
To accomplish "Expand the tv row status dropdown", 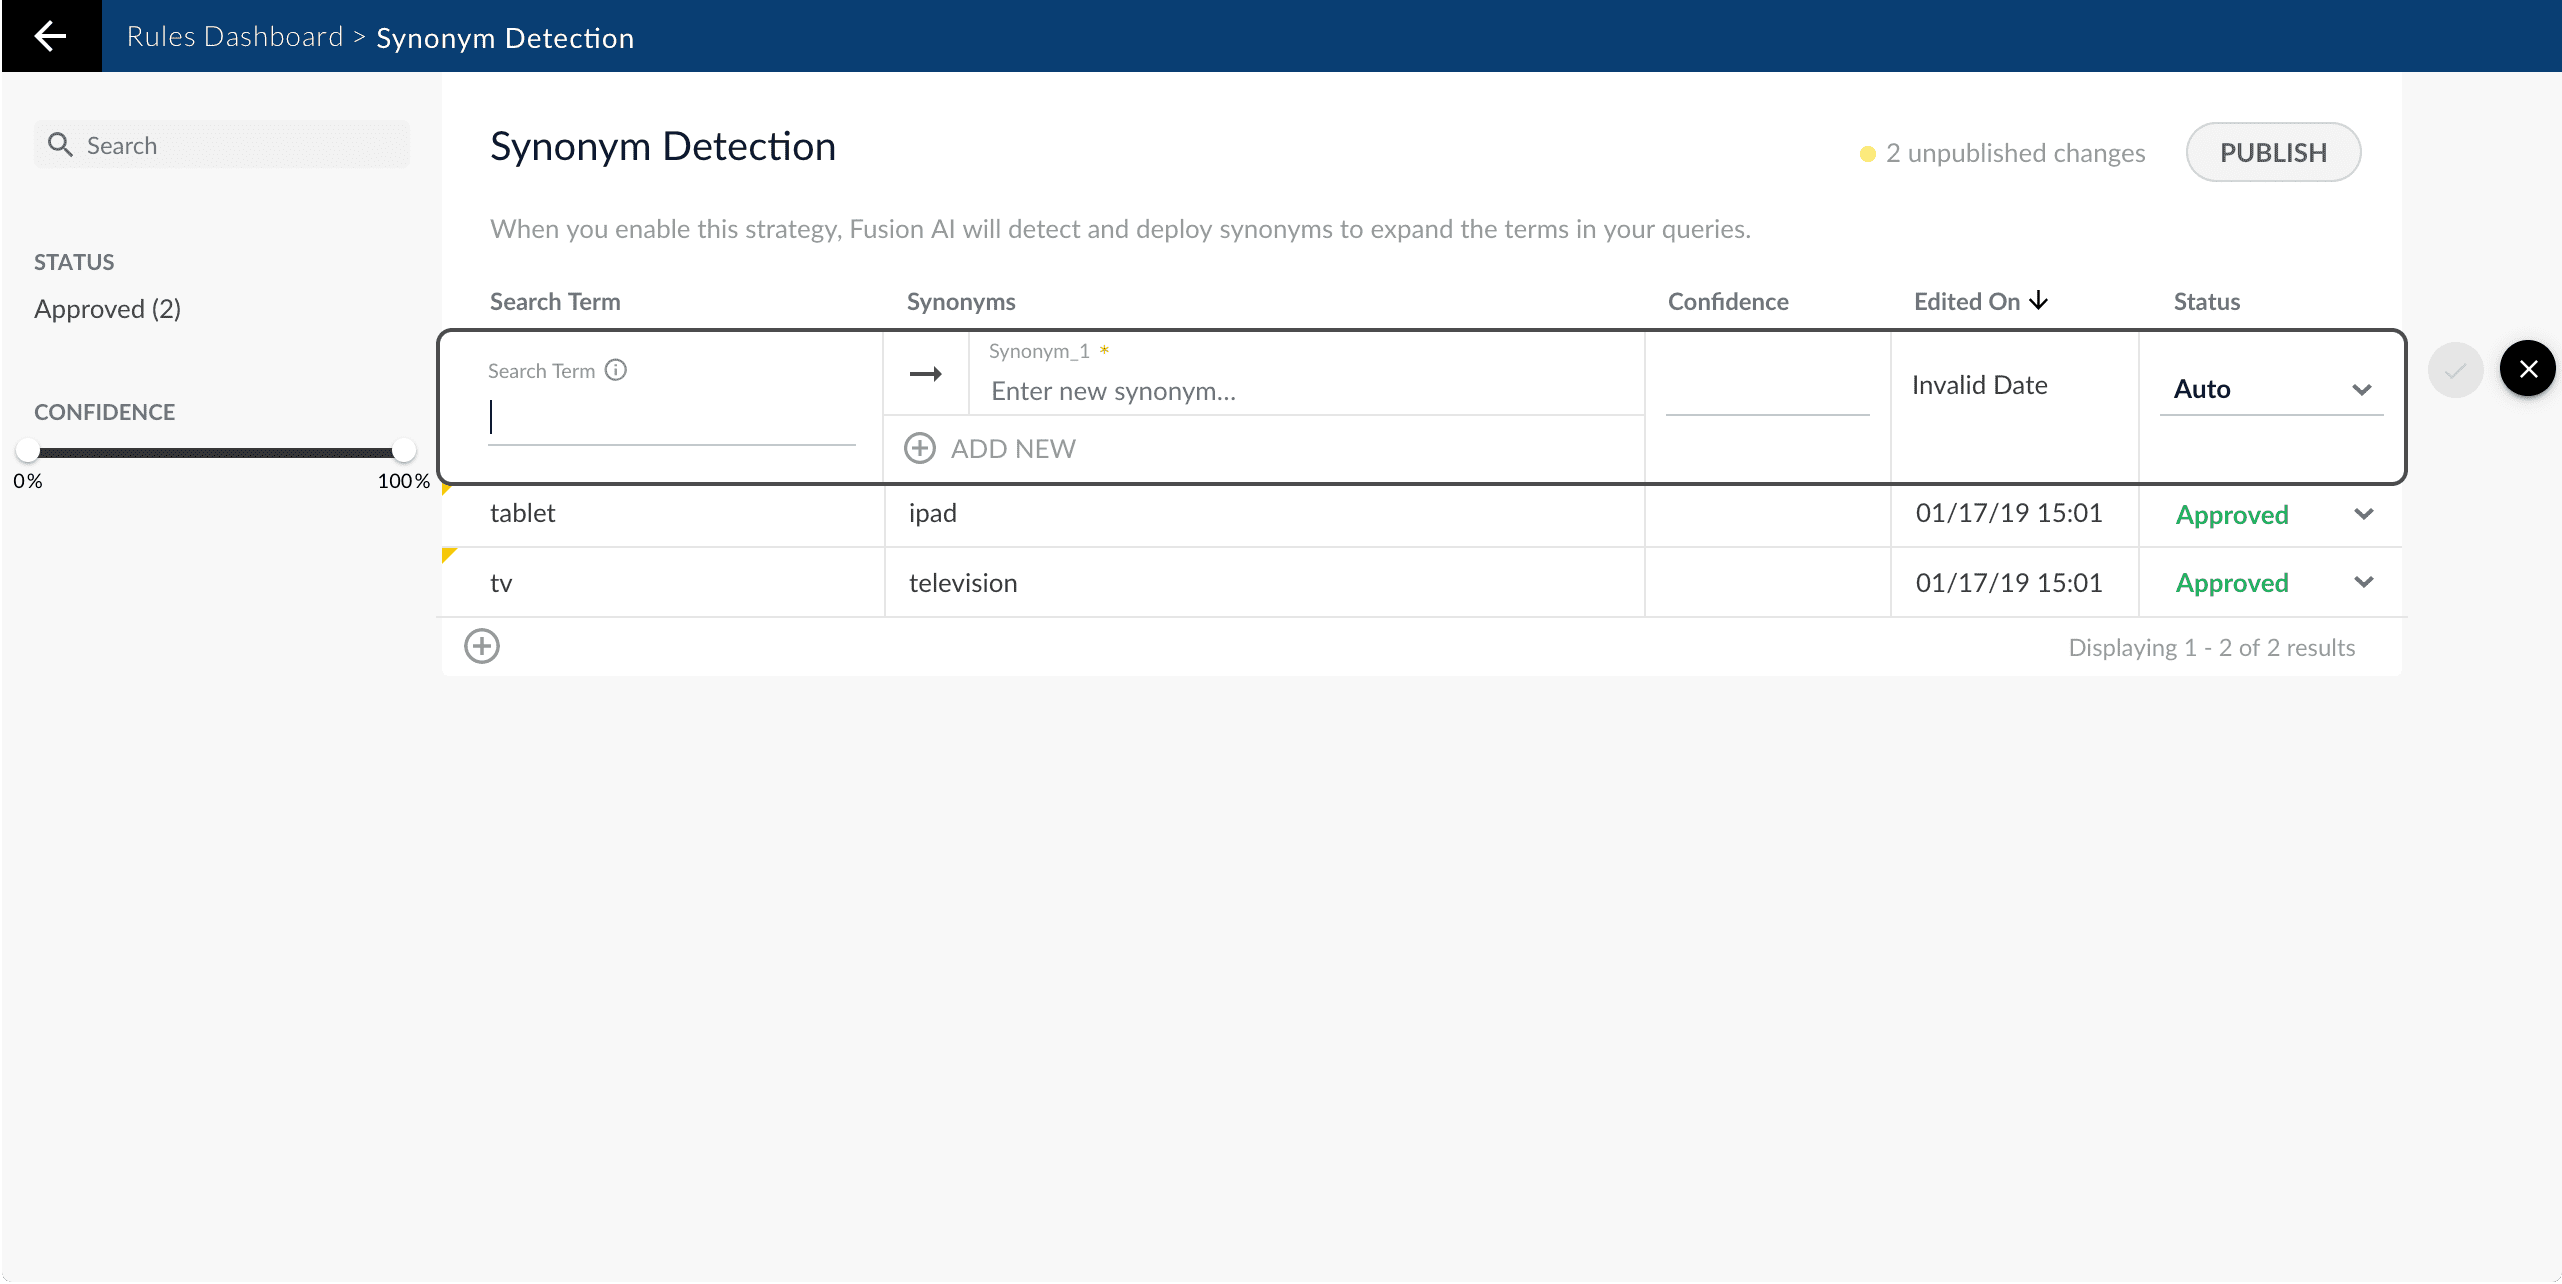I will point(2363,582).
